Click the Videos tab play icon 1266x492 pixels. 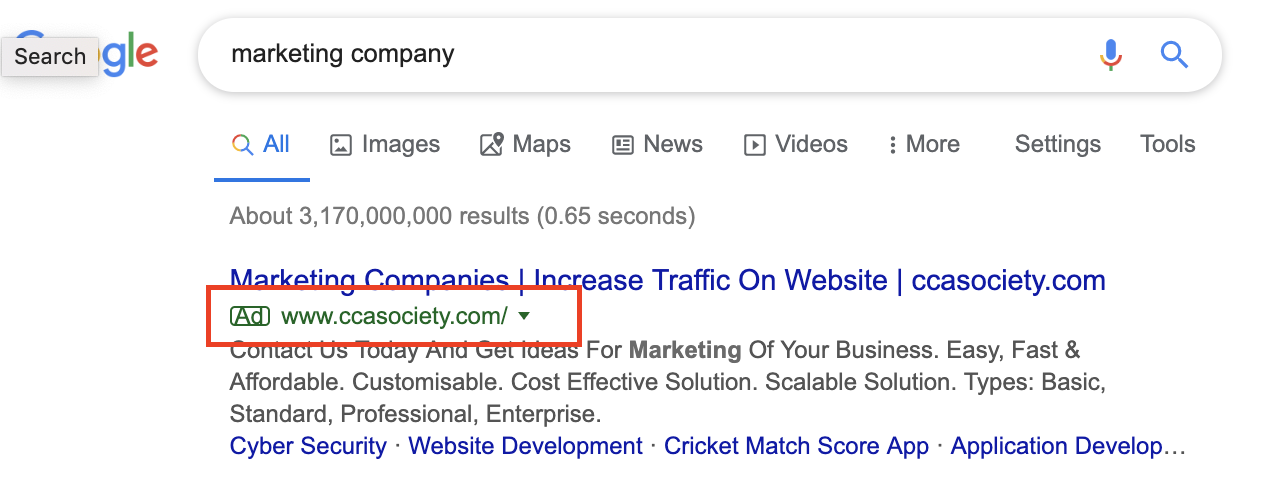coord(754,145)
